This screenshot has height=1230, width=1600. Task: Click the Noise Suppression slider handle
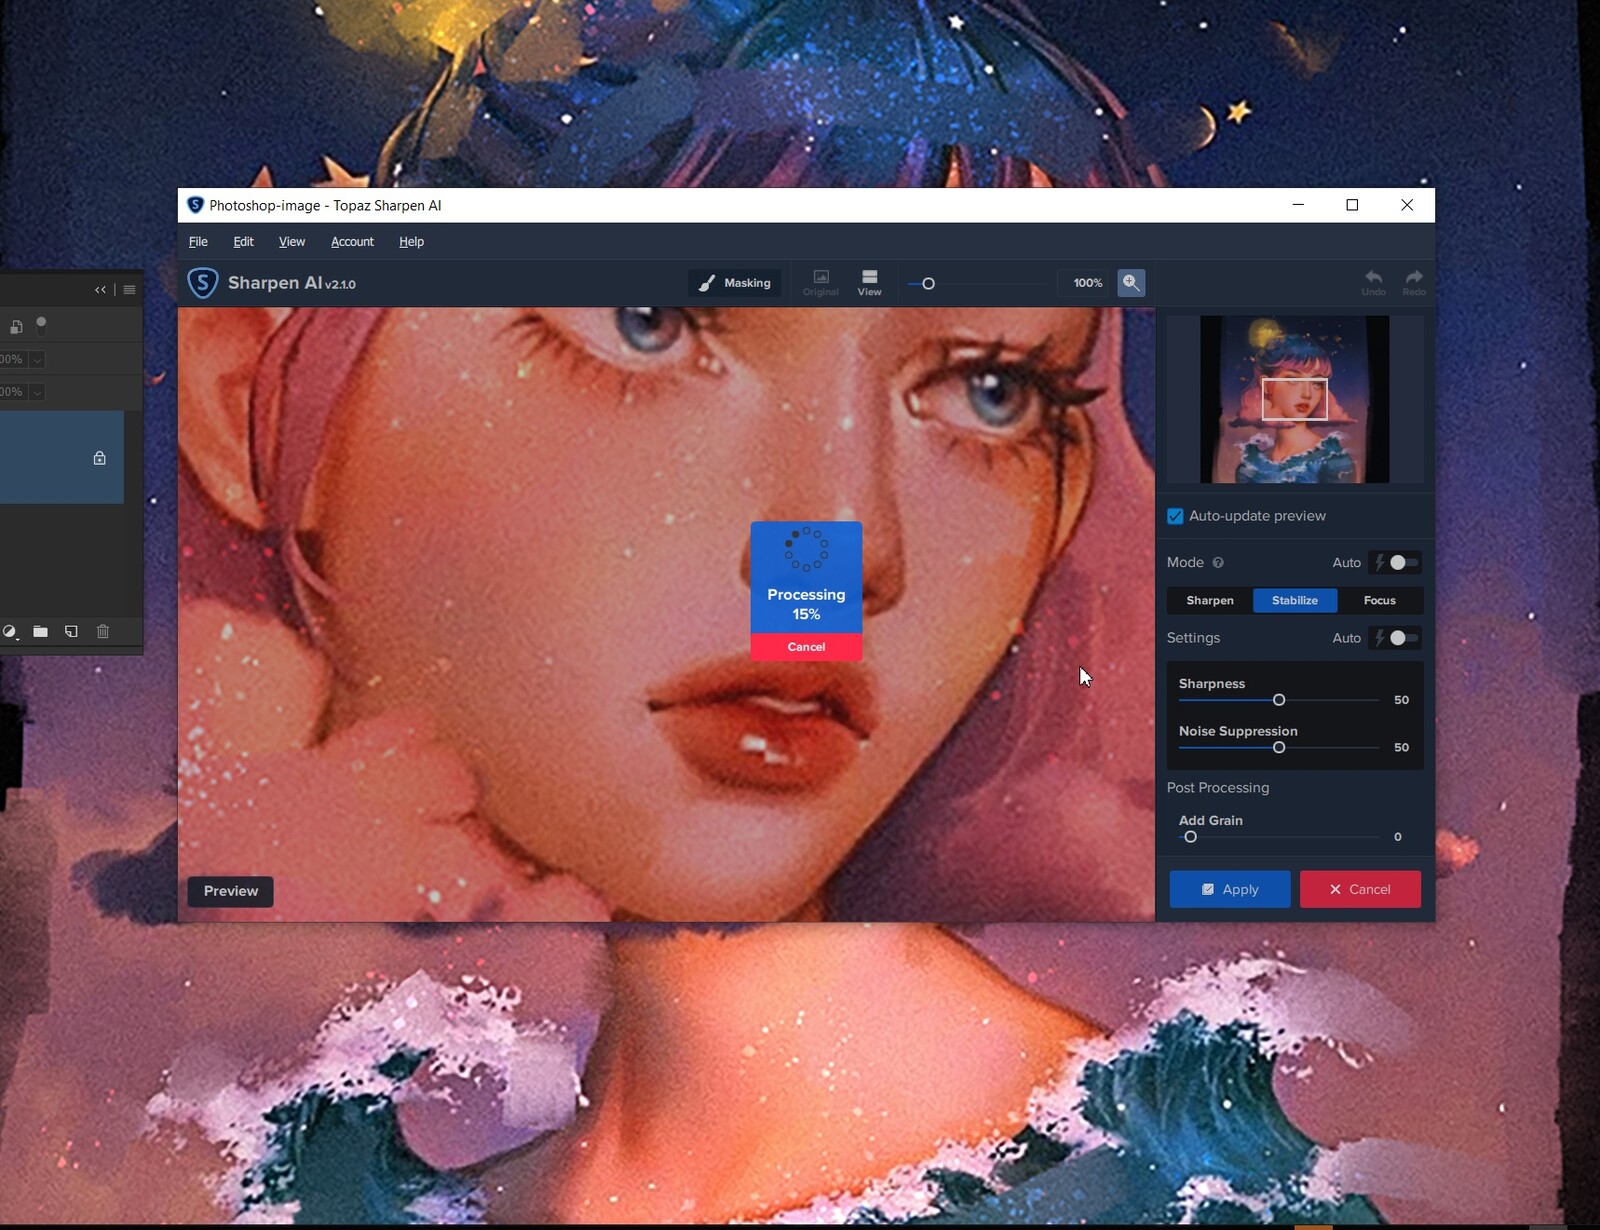[1279, 748]
